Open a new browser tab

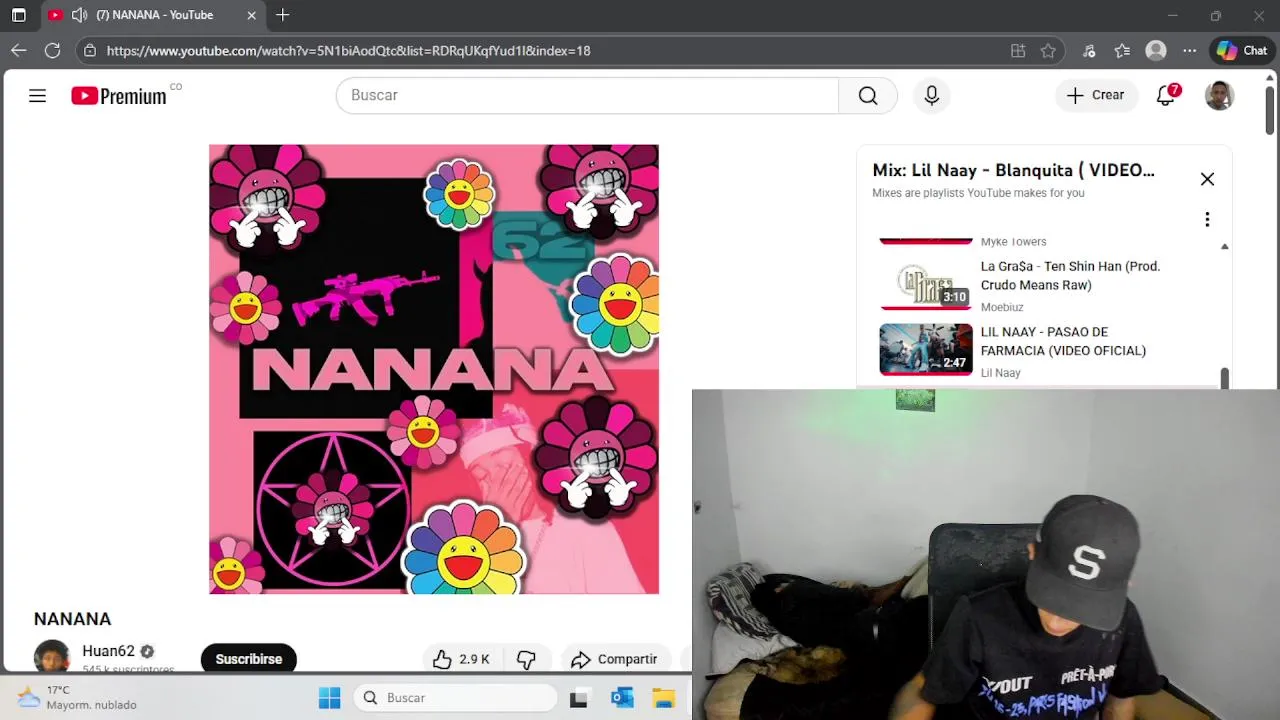pos(283,15)
